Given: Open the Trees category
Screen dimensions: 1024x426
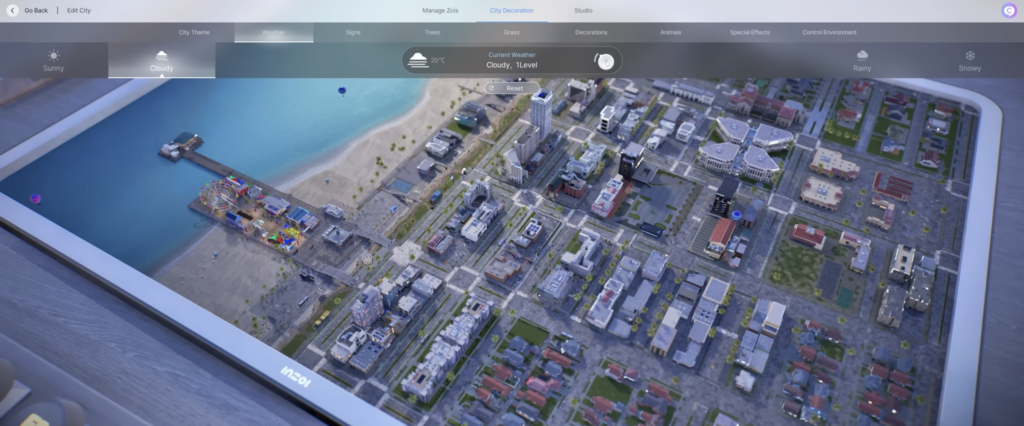Looking at the screenshot, I should [x=432, y=32].
